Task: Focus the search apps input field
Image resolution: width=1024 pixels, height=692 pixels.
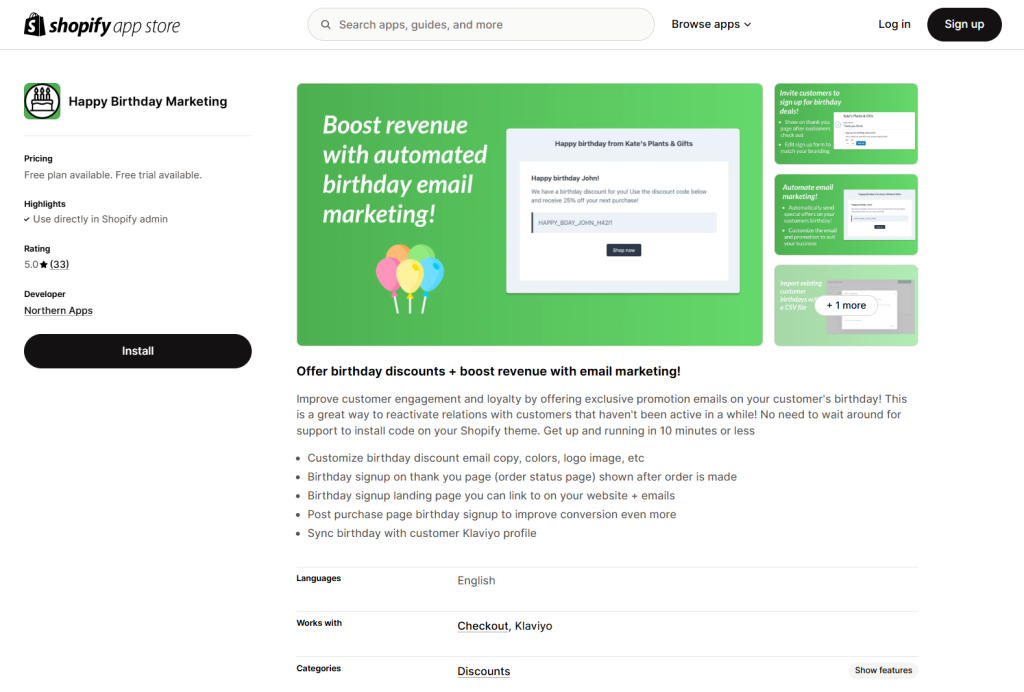Action: click(x=481, y=25)
